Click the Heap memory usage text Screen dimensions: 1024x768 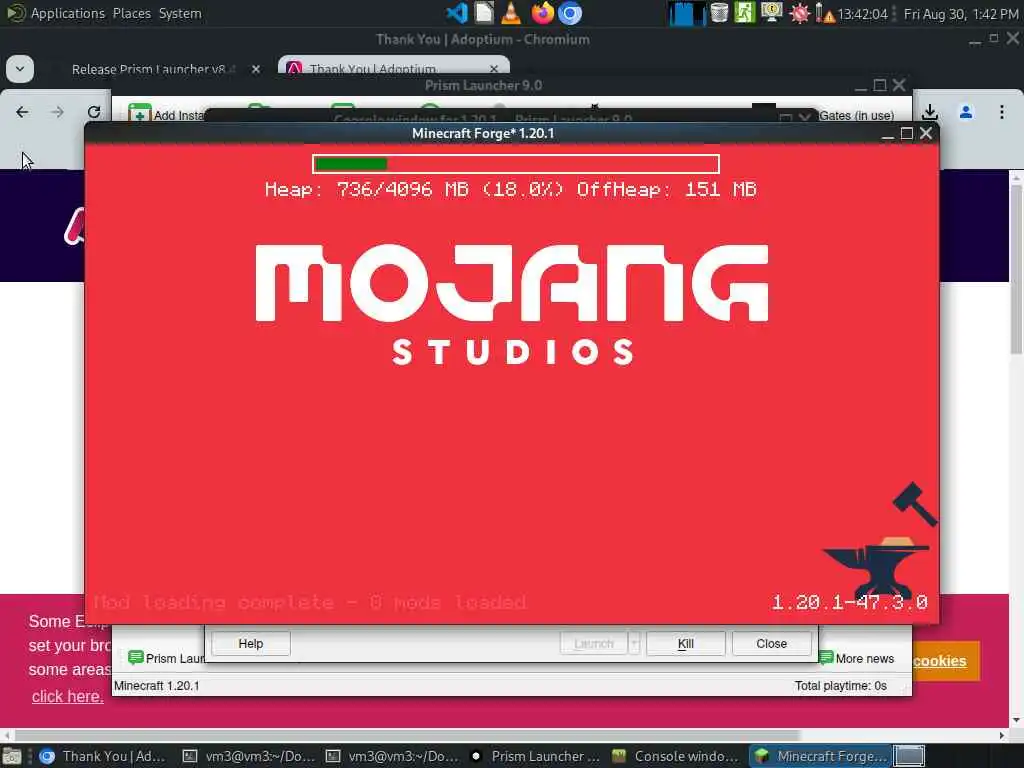coord(511,189)
